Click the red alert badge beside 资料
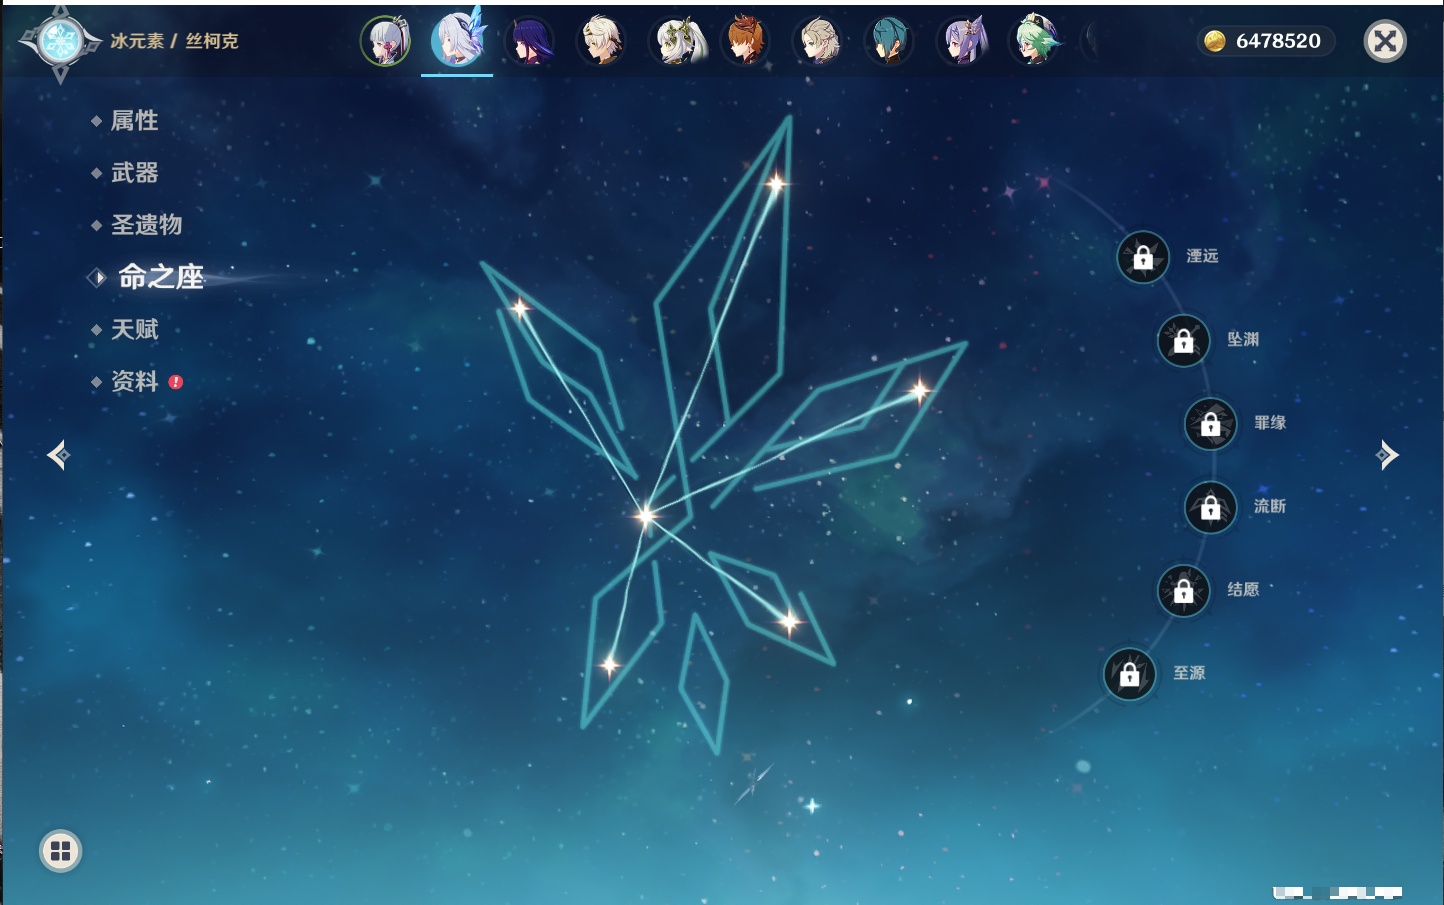 (176, 382)
